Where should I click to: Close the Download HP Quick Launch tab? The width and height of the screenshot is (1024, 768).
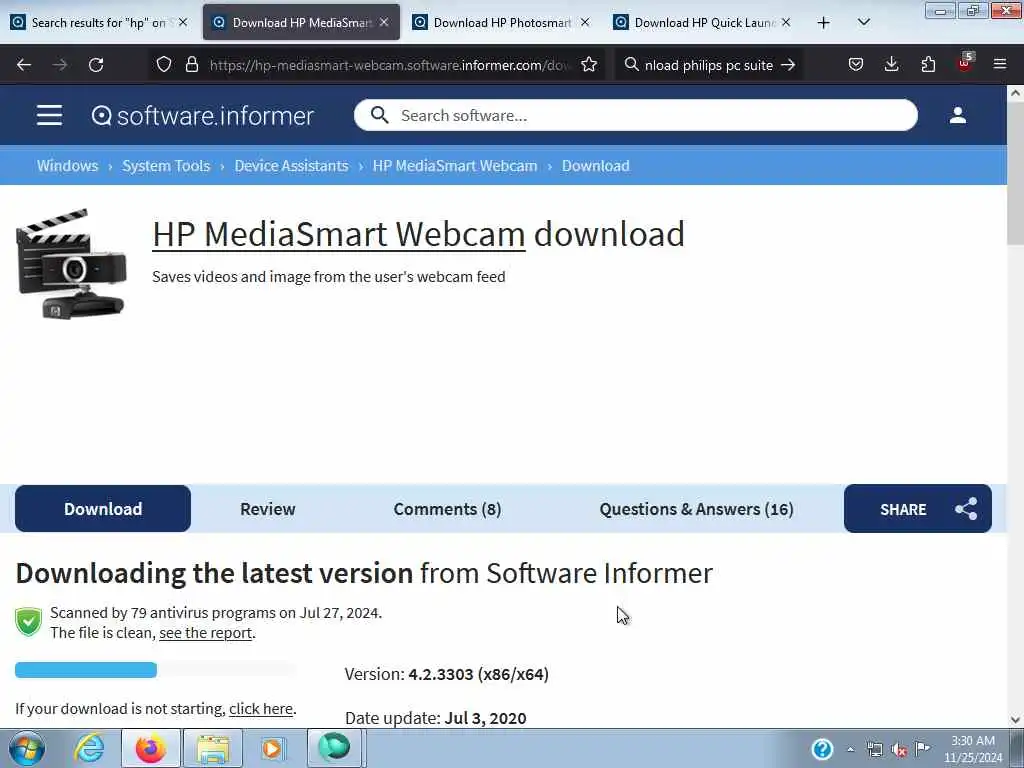click(786, 22)
